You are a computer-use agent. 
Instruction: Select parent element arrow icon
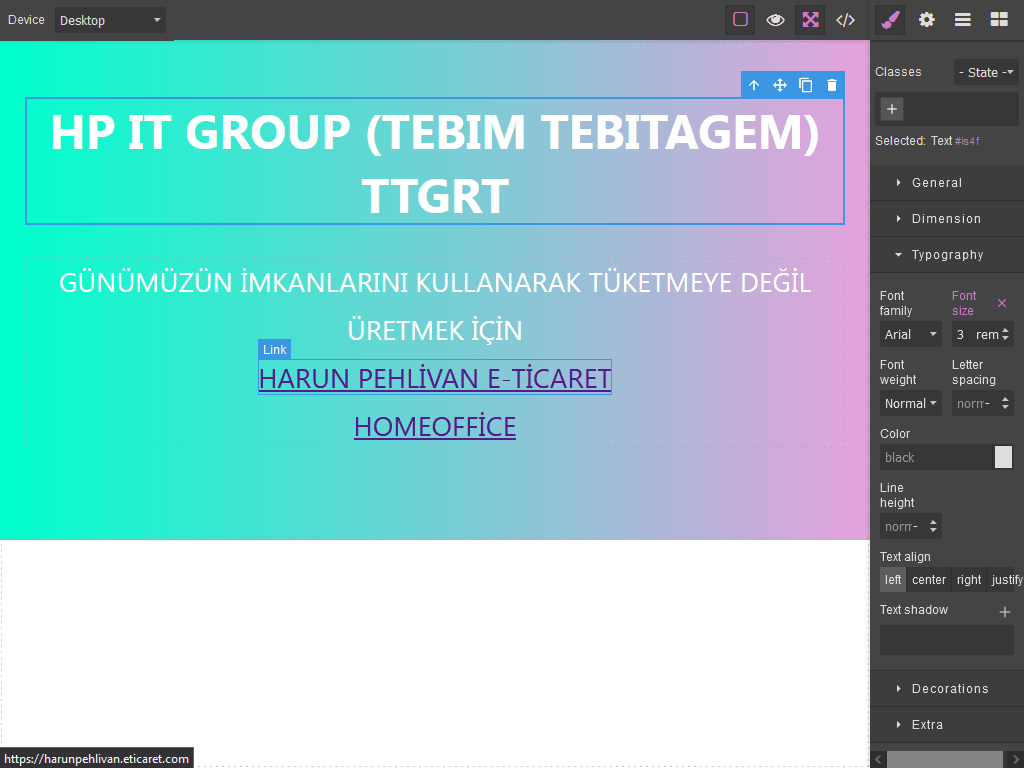click(x=754, y=85)
